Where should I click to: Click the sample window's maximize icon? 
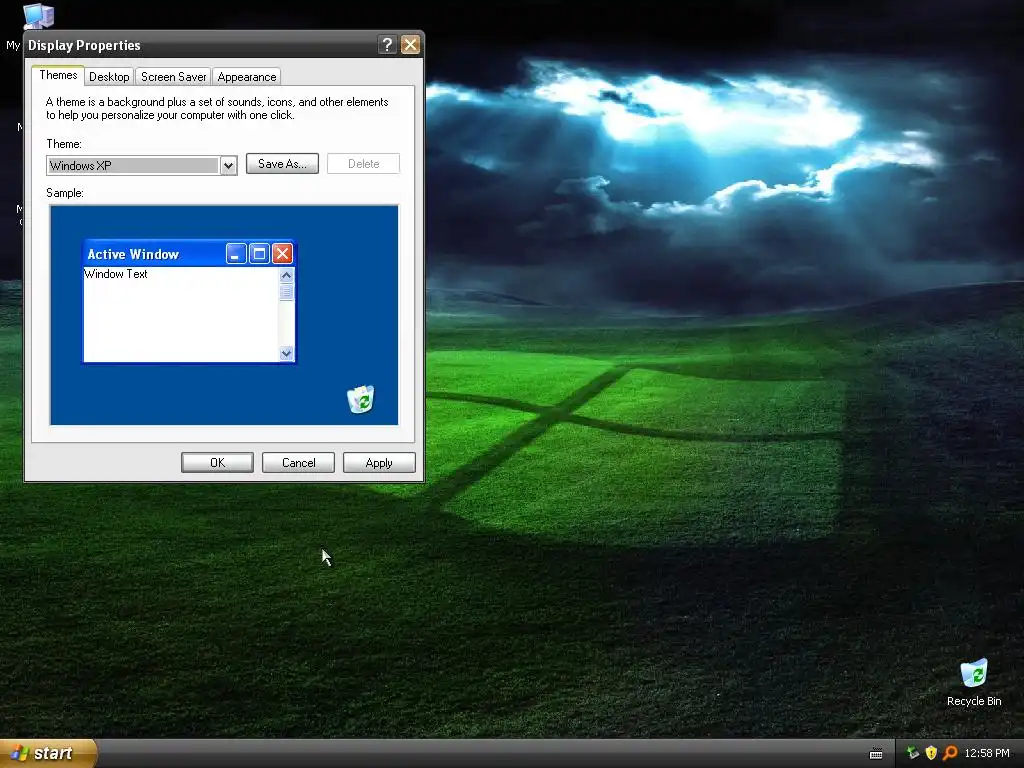coord(259,253)
